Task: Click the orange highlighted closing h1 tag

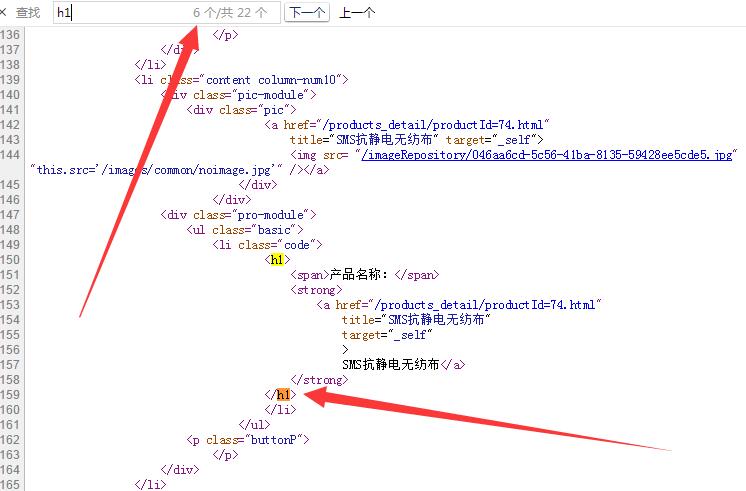Action: coord(284,394)
